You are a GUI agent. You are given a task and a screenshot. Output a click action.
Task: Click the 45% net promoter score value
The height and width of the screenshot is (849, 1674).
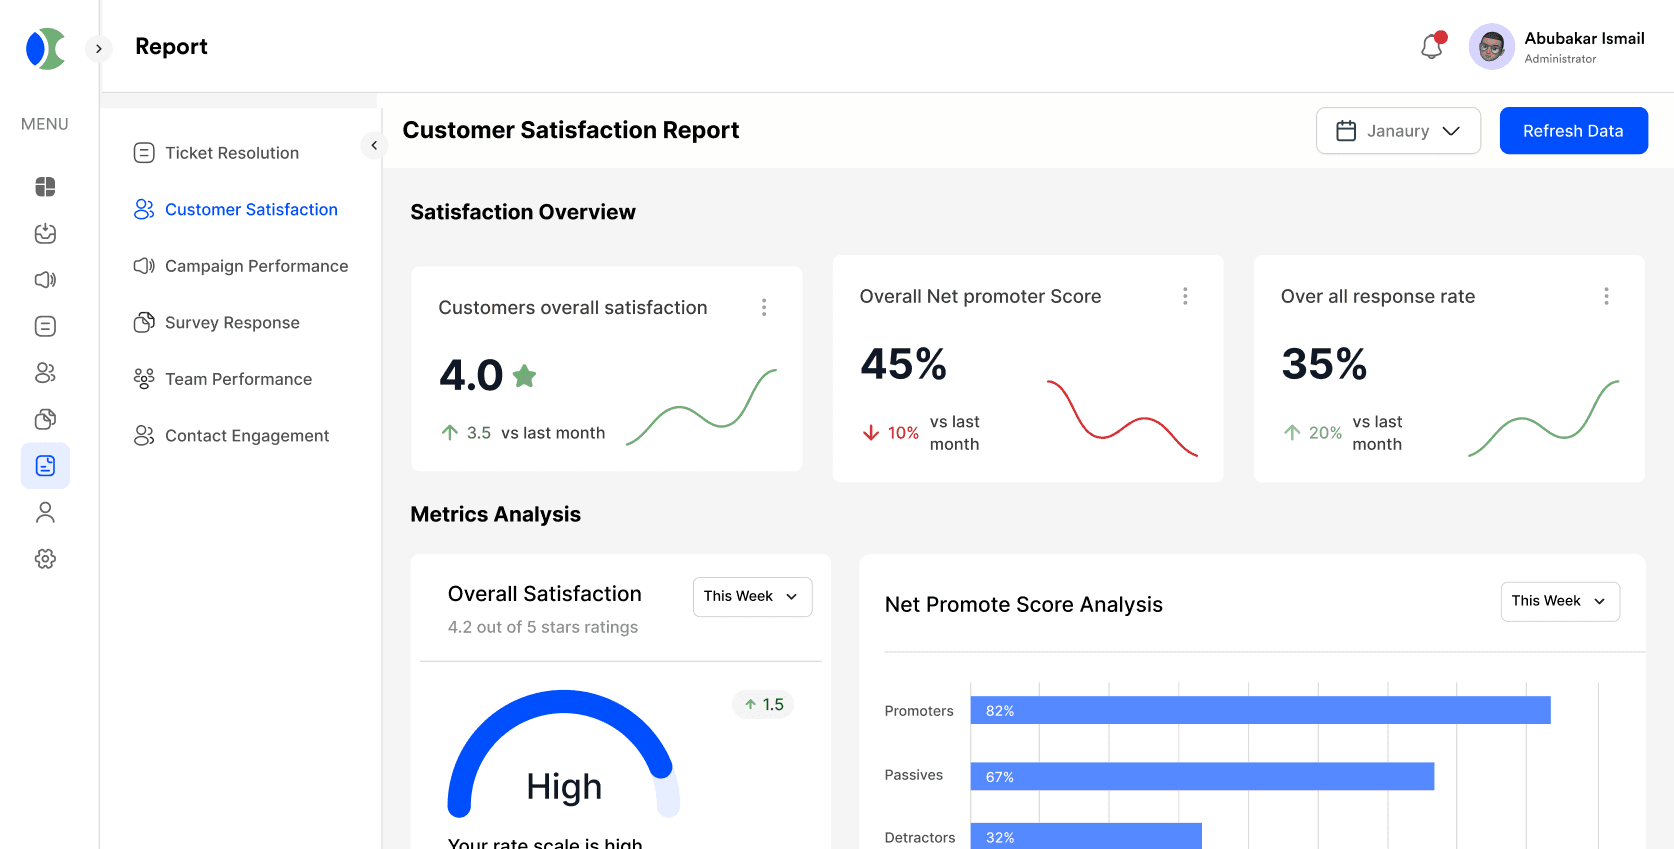903,364
